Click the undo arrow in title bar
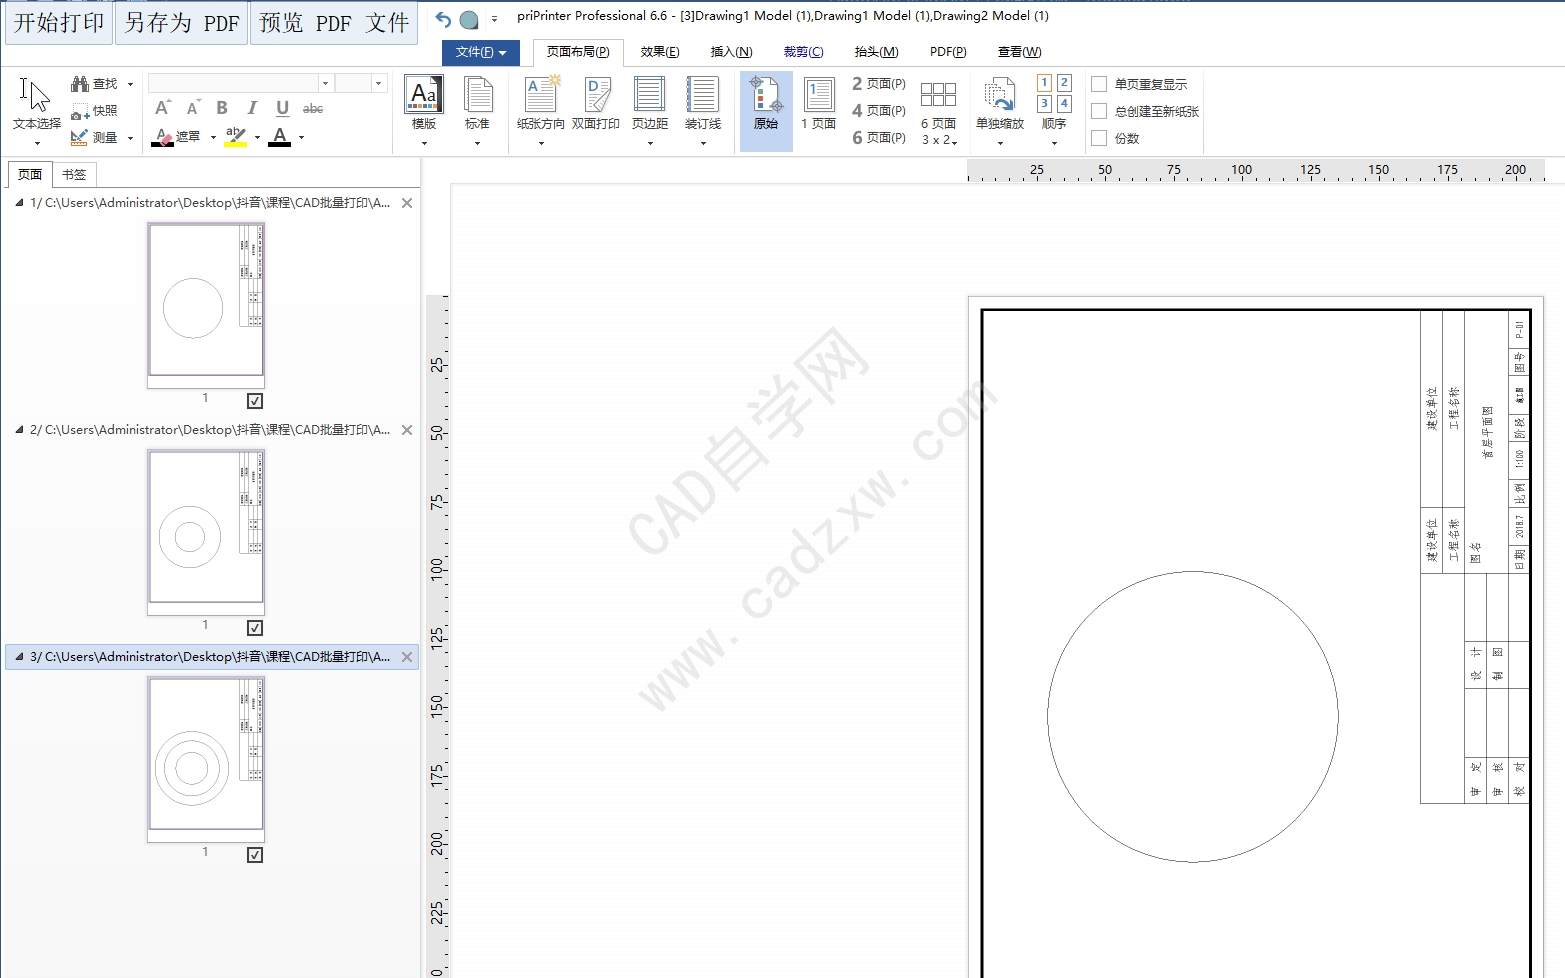The image size is (1565, 978). [x=443, y=19]
